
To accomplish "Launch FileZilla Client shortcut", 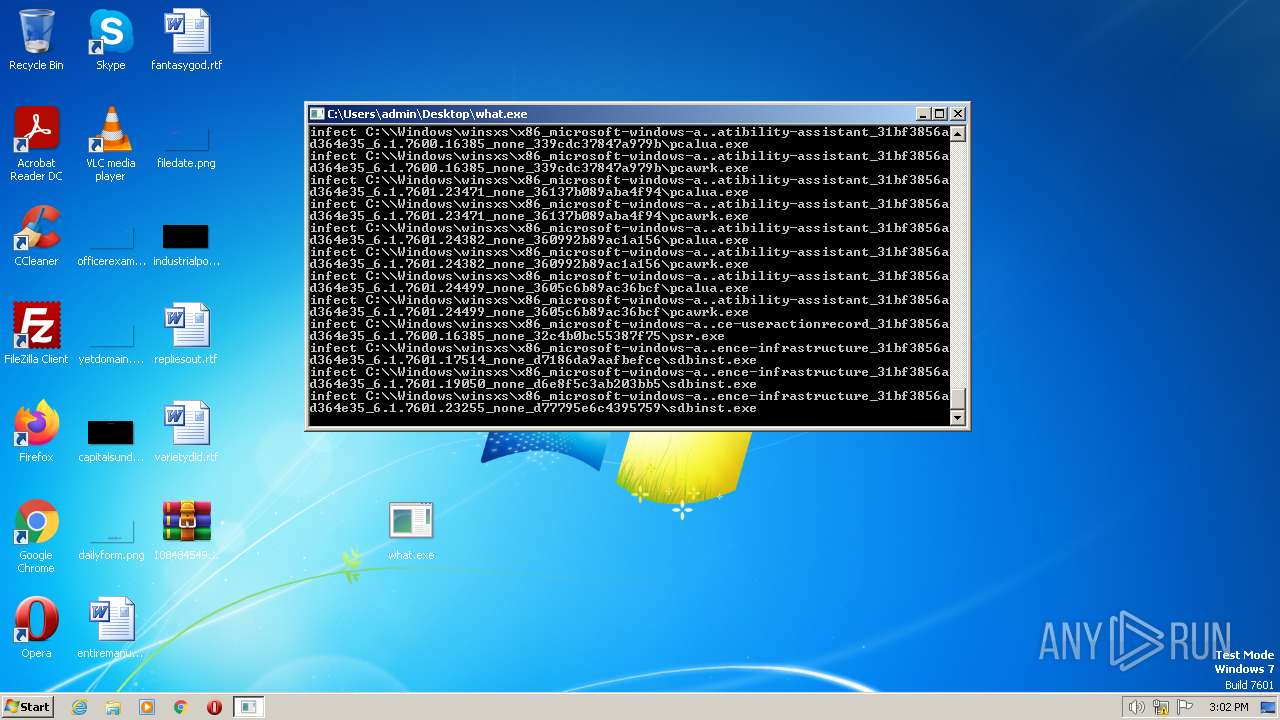I will 36,334.
